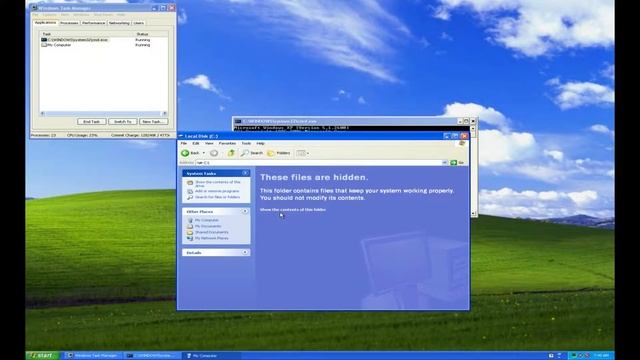Click 'Show the contents of this folder' link
The height and width of the screenshot is (360, 640).
pyautogui.click(x=293, y=209)
